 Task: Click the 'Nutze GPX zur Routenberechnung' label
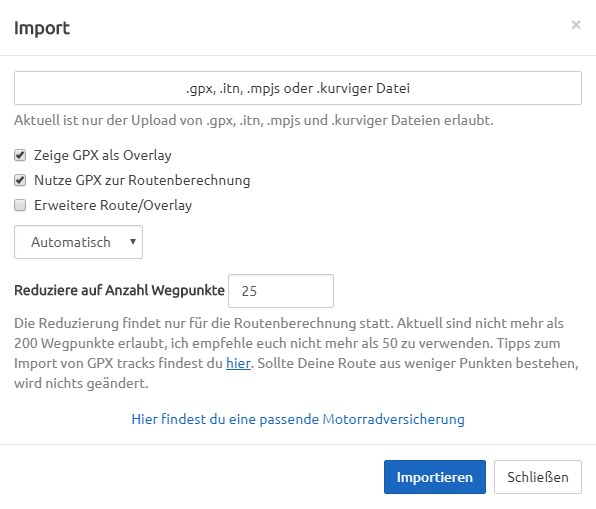[142, 180]
